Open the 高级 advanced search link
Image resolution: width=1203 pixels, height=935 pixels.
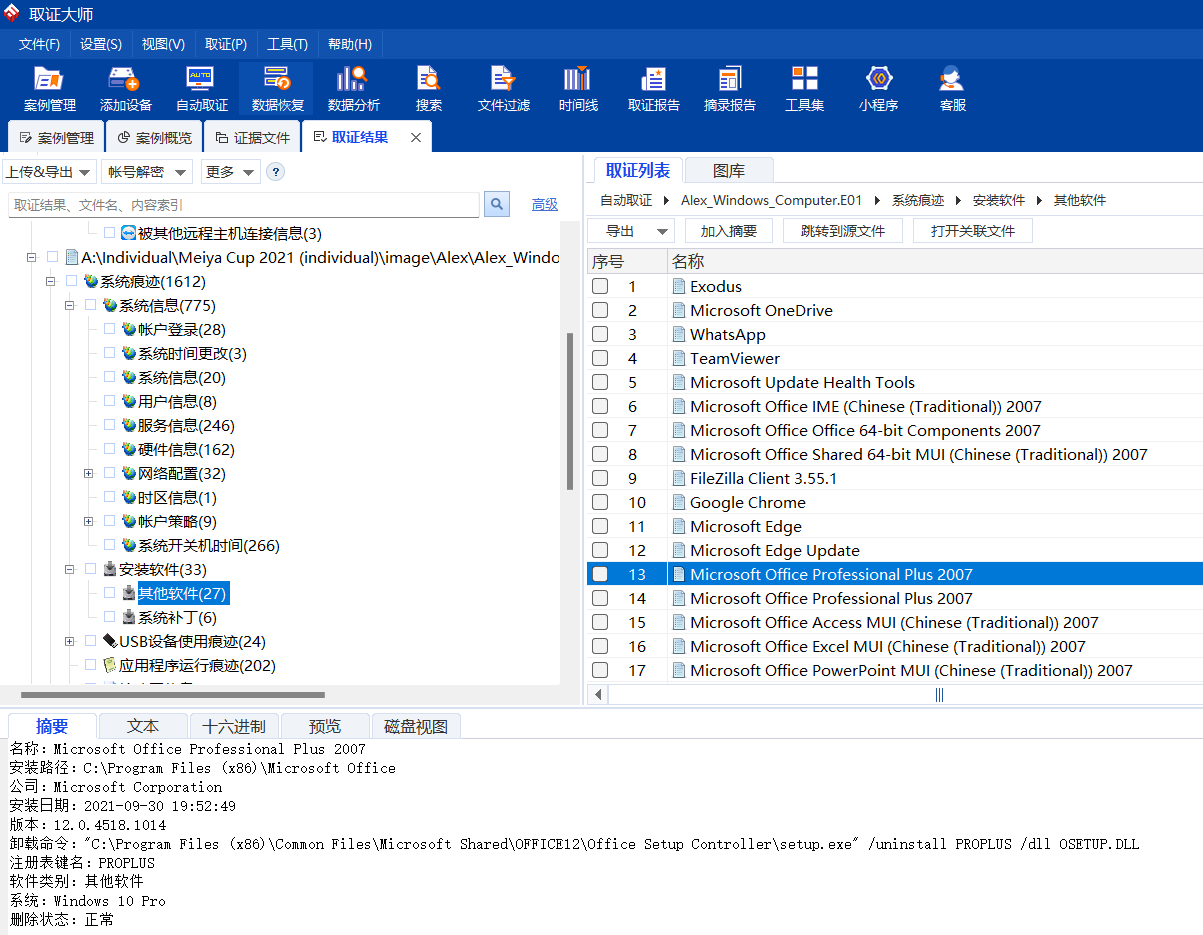545,204
